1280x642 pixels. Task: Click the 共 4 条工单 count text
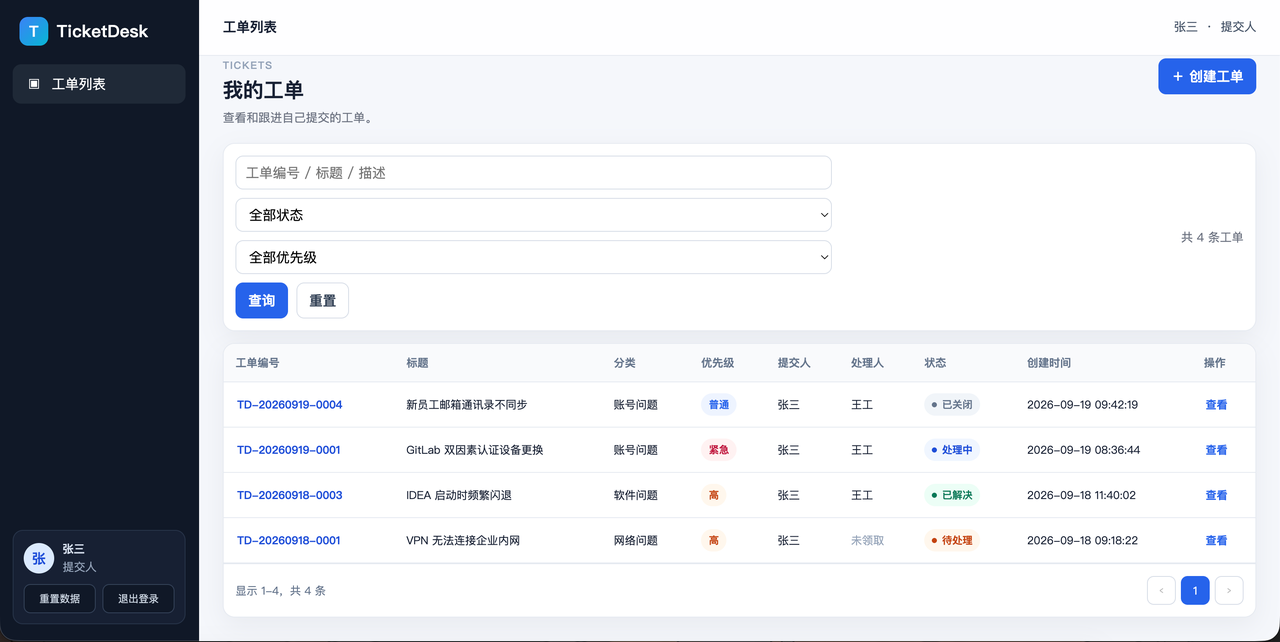(x=1212, y=237)
